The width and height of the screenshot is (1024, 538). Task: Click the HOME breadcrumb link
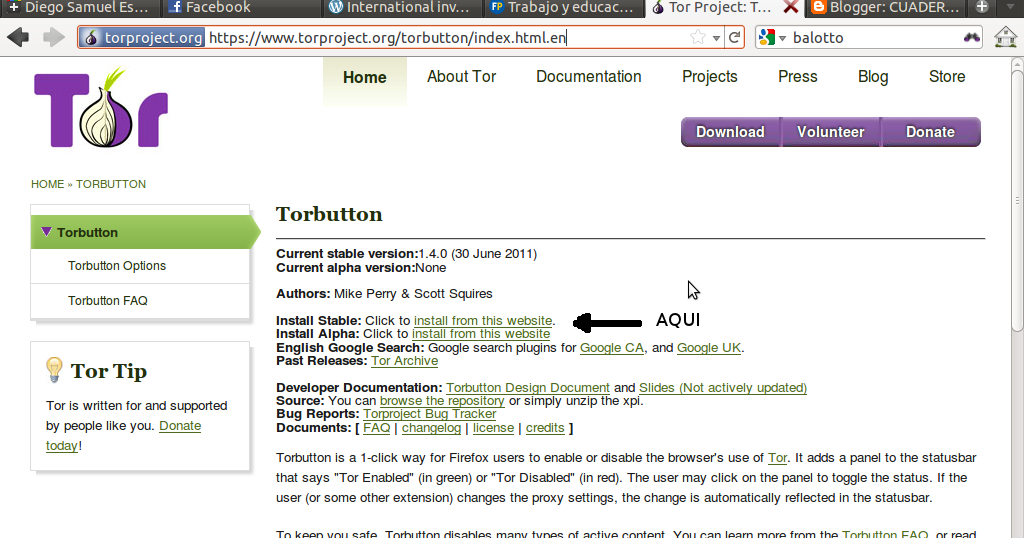pos(48,184)
